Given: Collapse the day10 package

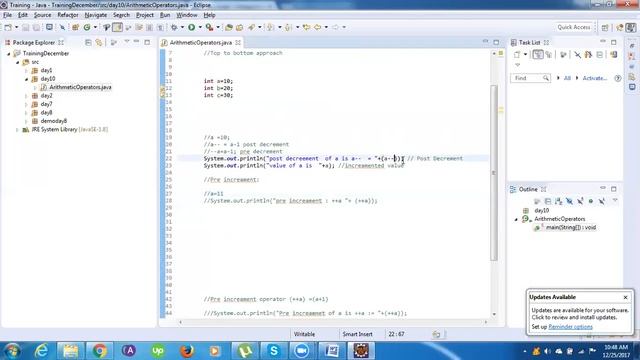Looking at the screenshot, I should click(x=27, y=79).
